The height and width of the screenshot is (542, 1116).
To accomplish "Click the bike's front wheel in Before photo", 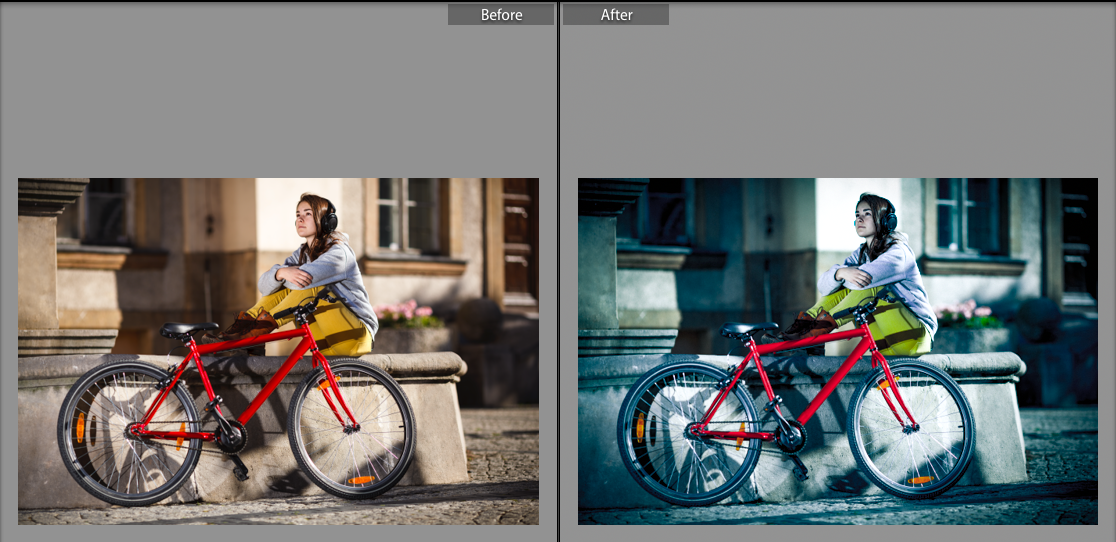I will (351, 427).
